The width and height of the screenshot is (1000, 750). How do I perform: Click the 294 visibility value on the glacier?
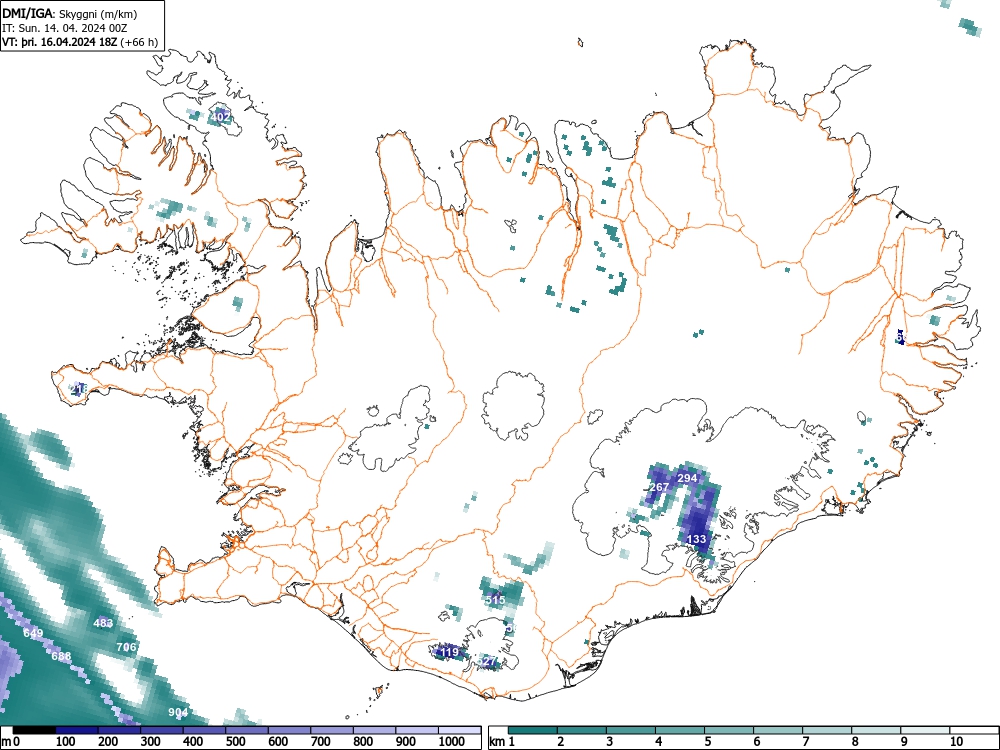click(x=687, y=478)
